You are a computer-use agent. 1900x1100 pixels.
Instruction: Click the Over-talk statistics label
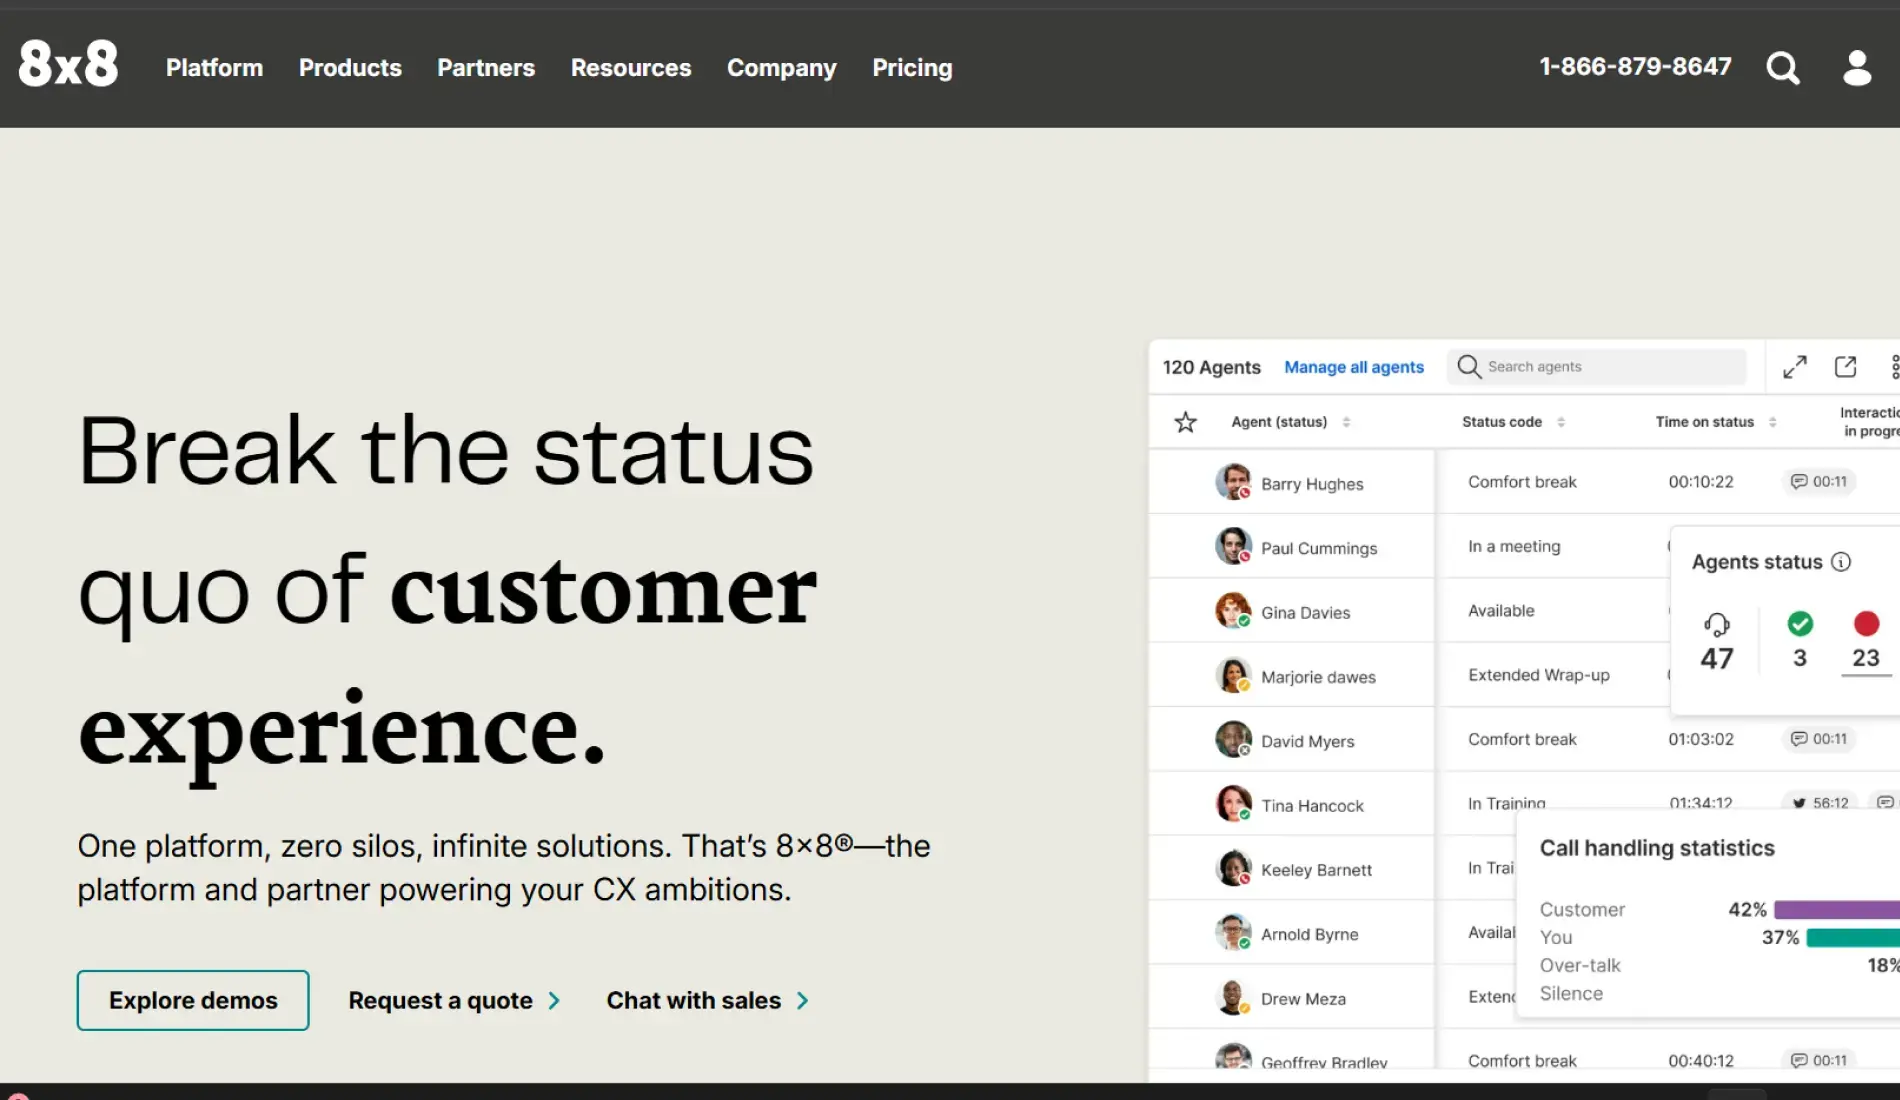pos(1580,965)
